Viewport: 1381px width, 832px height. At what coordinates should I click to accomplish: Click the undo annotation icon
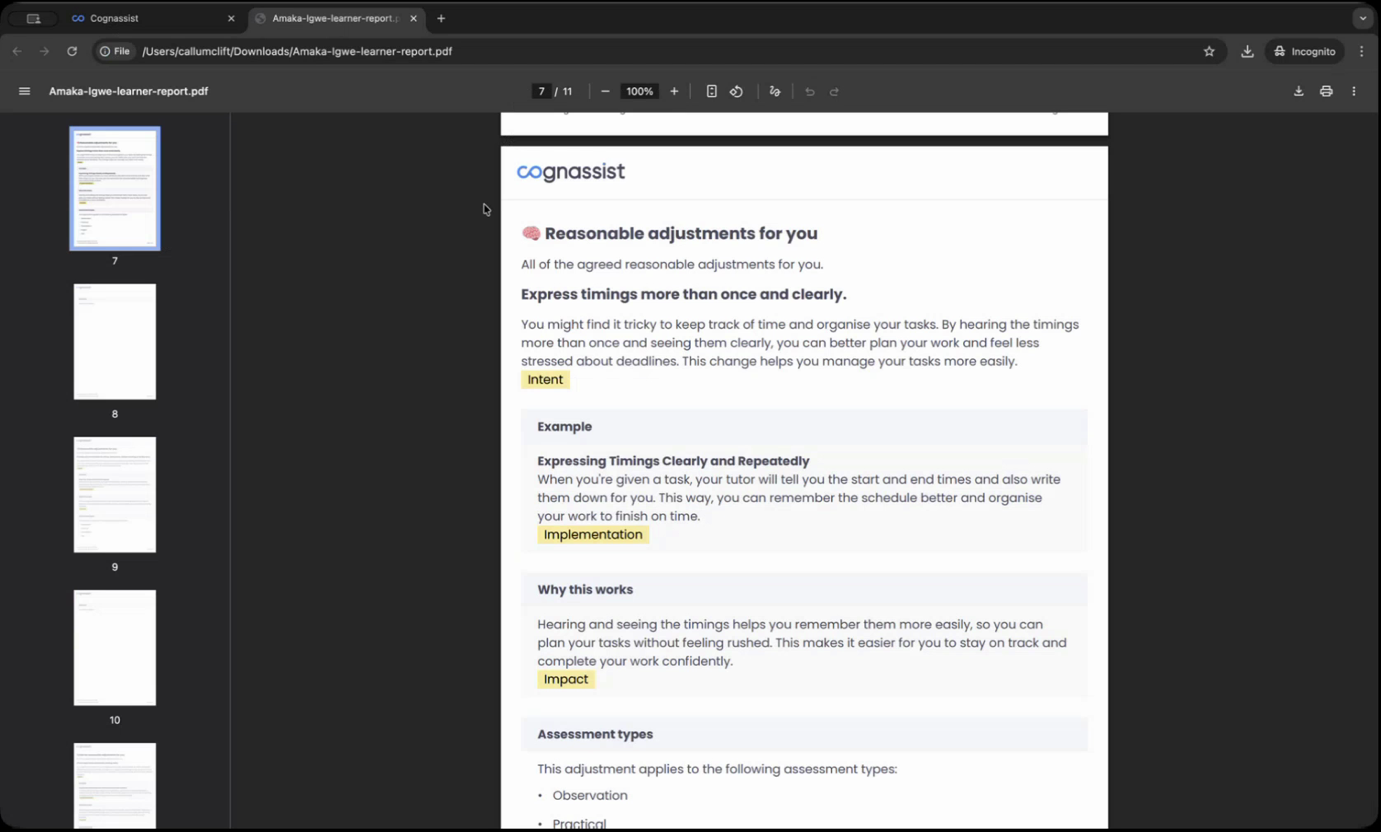coord(810,91)
